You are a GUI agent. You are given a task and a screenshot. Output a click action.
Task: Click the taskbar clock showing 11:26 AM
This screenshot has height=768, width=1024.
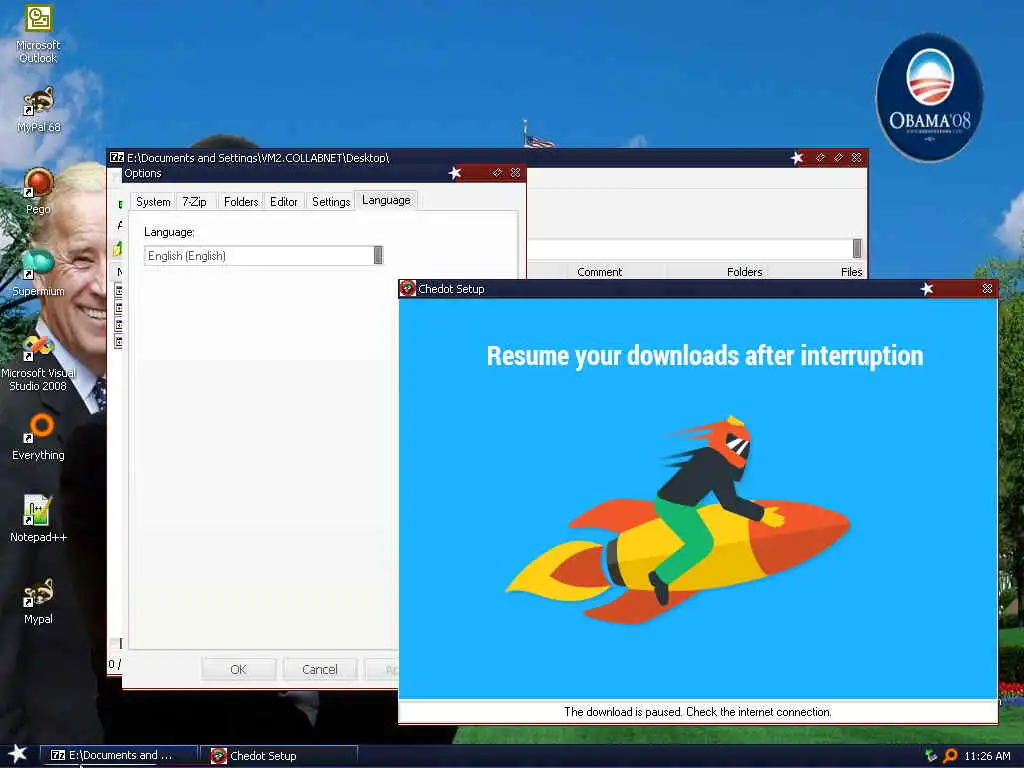point(987,756)
